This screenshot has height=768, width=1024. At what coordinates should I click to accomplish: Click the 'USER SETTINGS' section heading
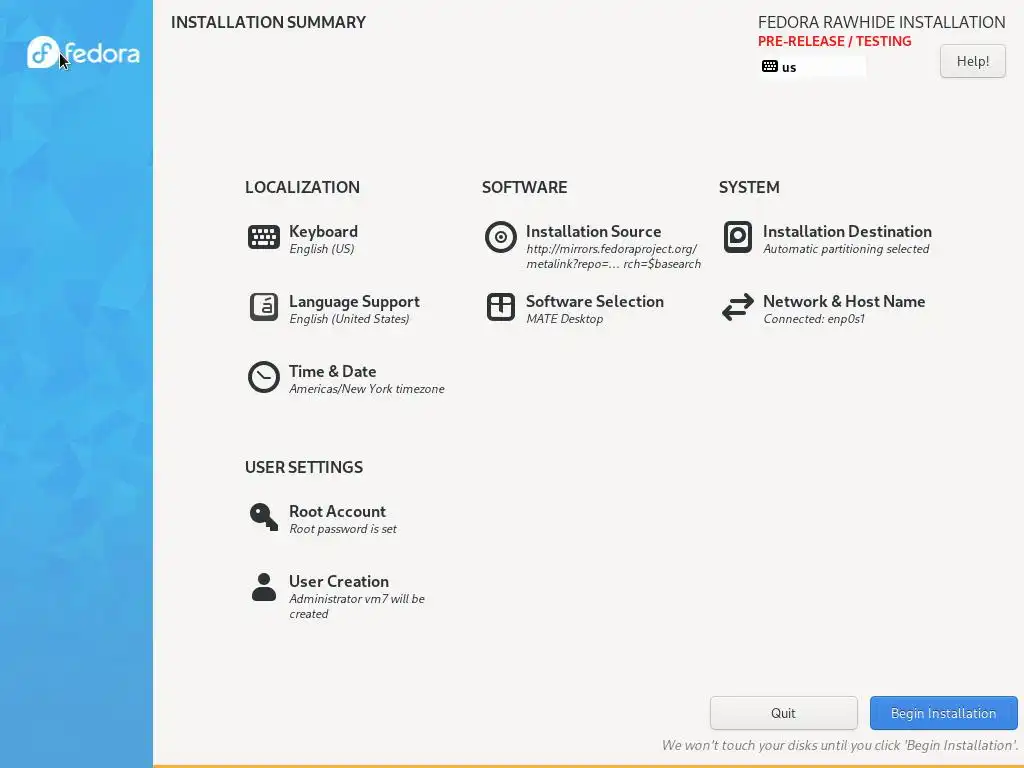(304, 468)
